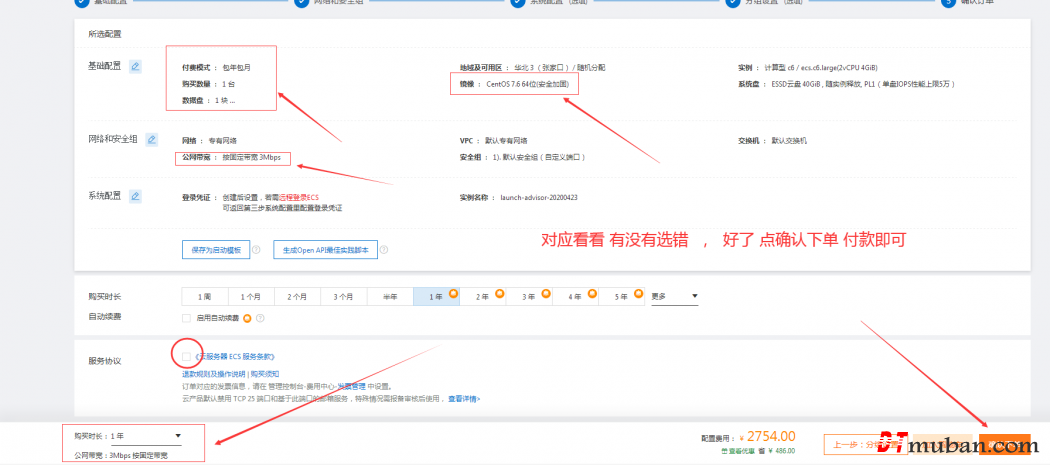The width and height of the screenshot is (1050, 465).
Task: Click help icon next to 生成Open API button
Action: tap(383, 250)
